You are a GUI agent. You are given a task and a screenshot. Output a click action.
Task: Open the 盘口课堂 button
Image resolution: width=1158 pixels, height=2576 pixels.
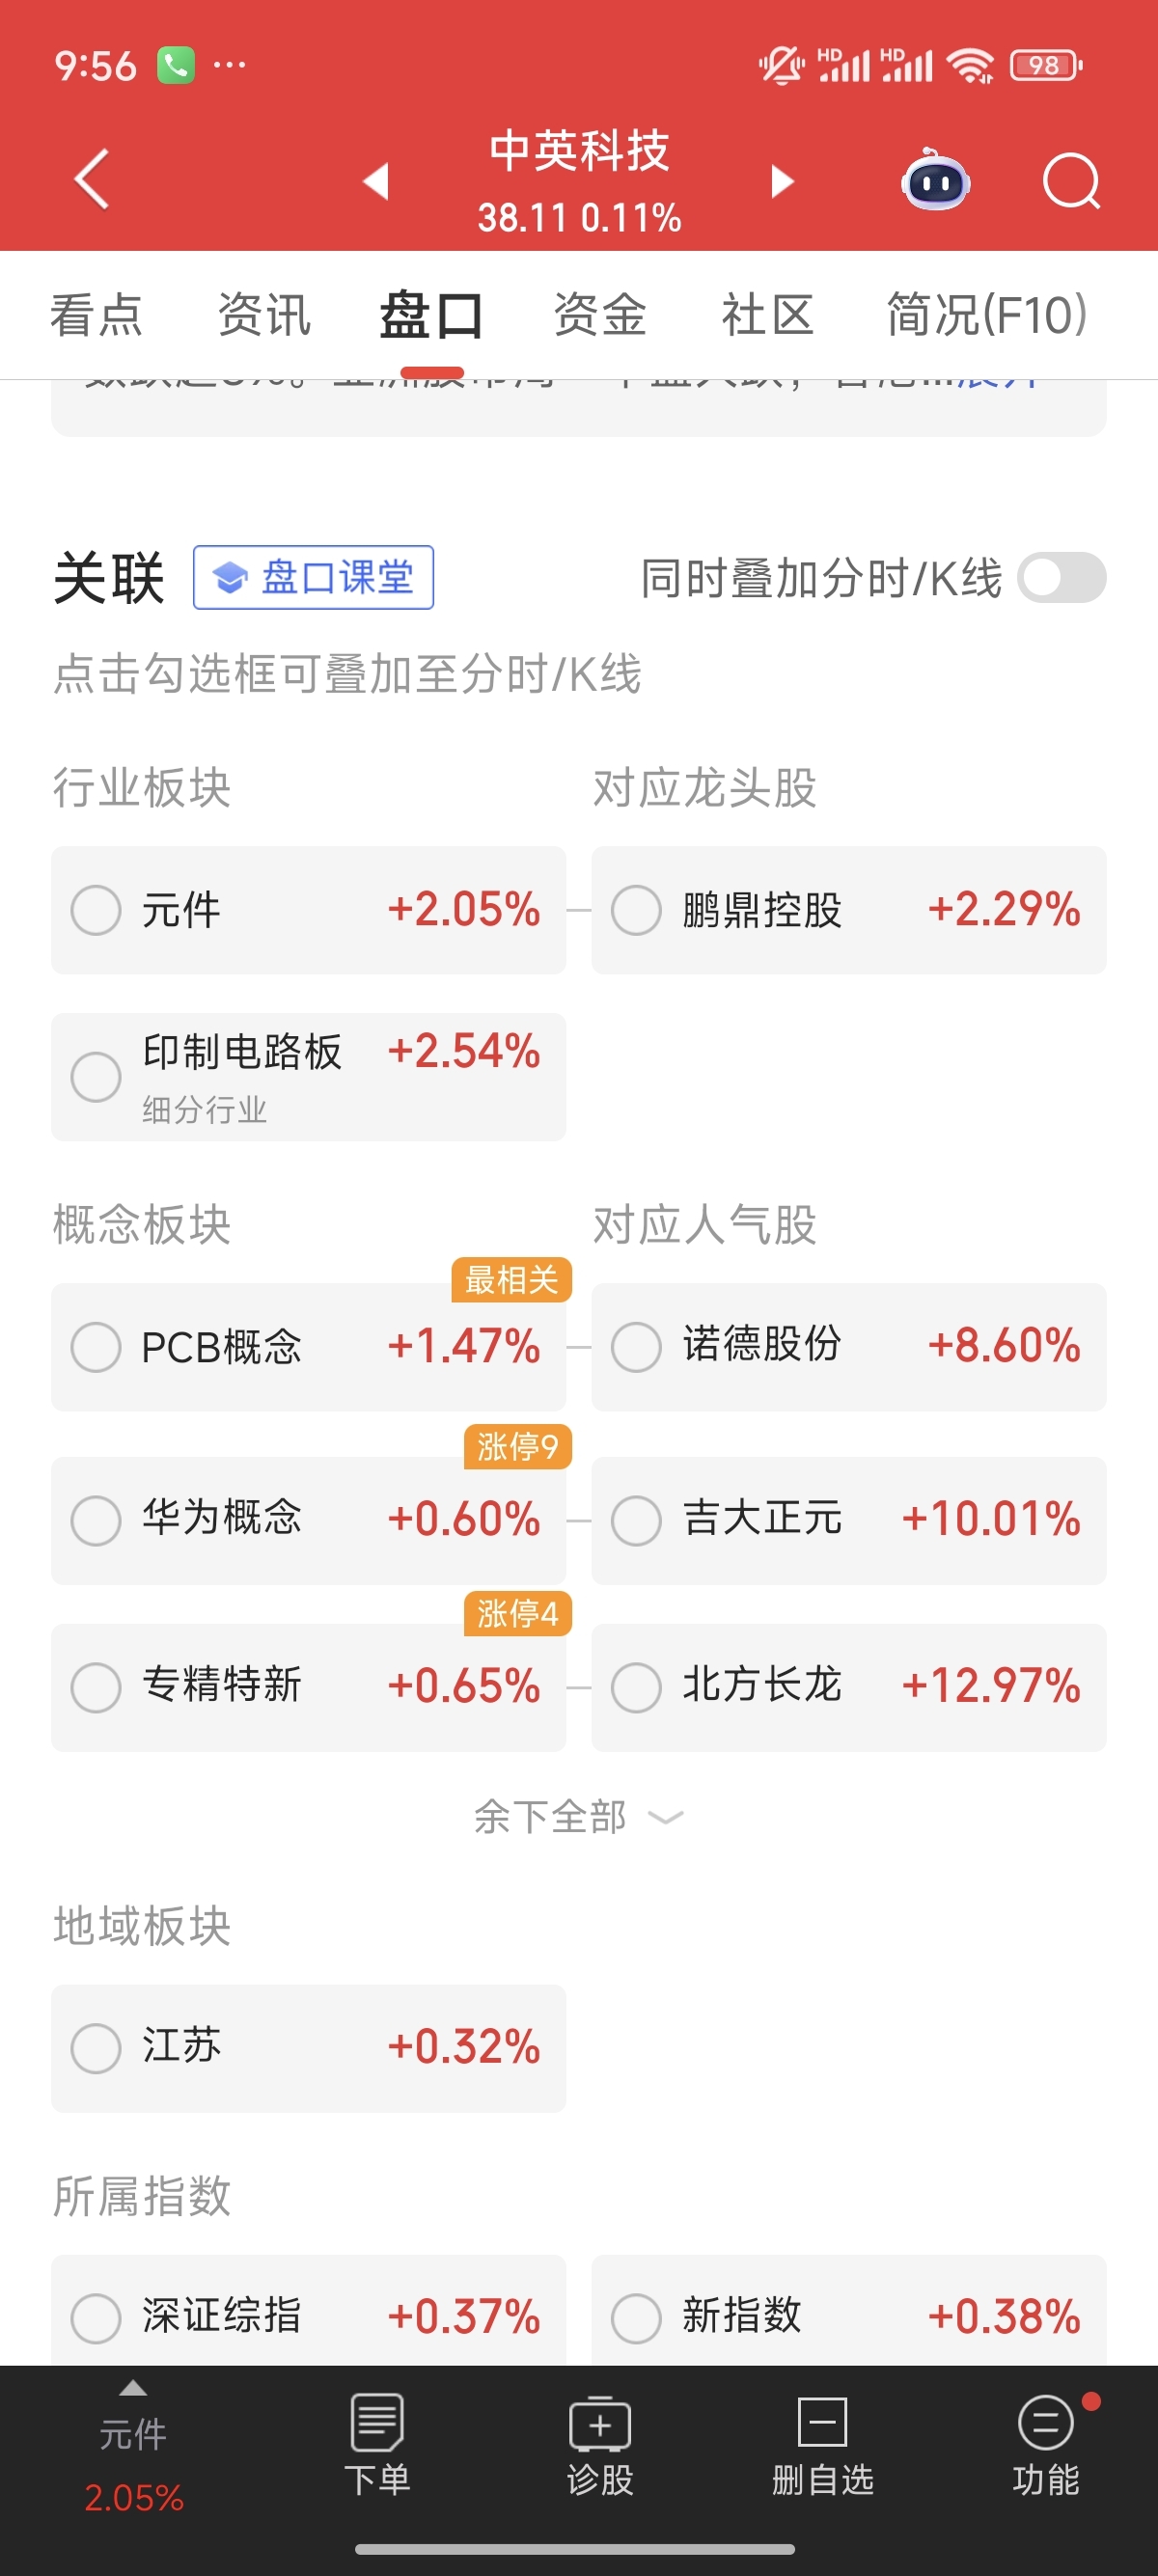313,577
